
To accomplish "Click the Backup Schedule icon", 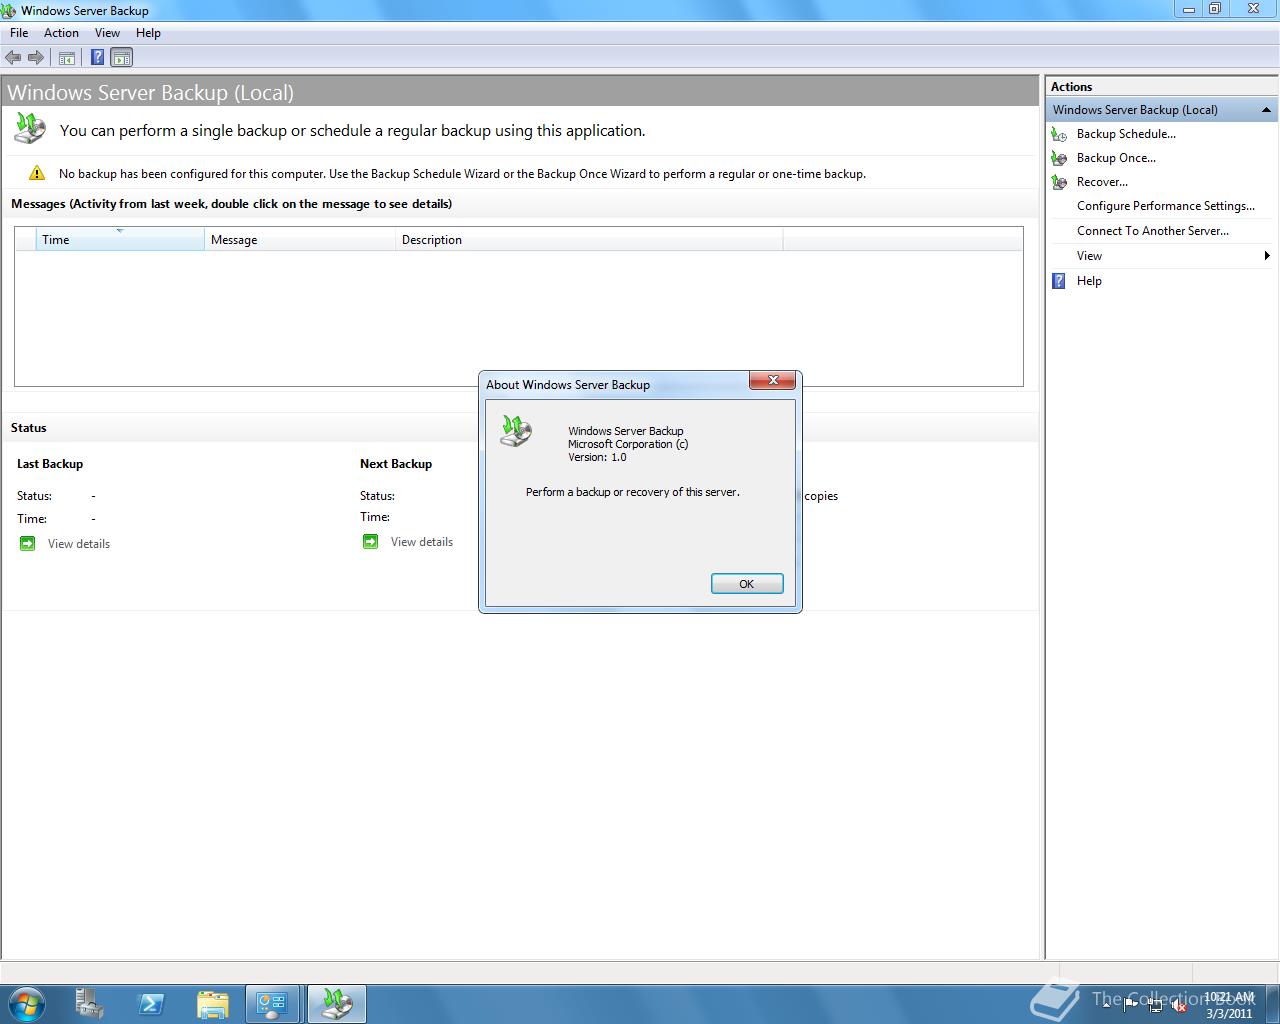I will [x=1059, y=134].
